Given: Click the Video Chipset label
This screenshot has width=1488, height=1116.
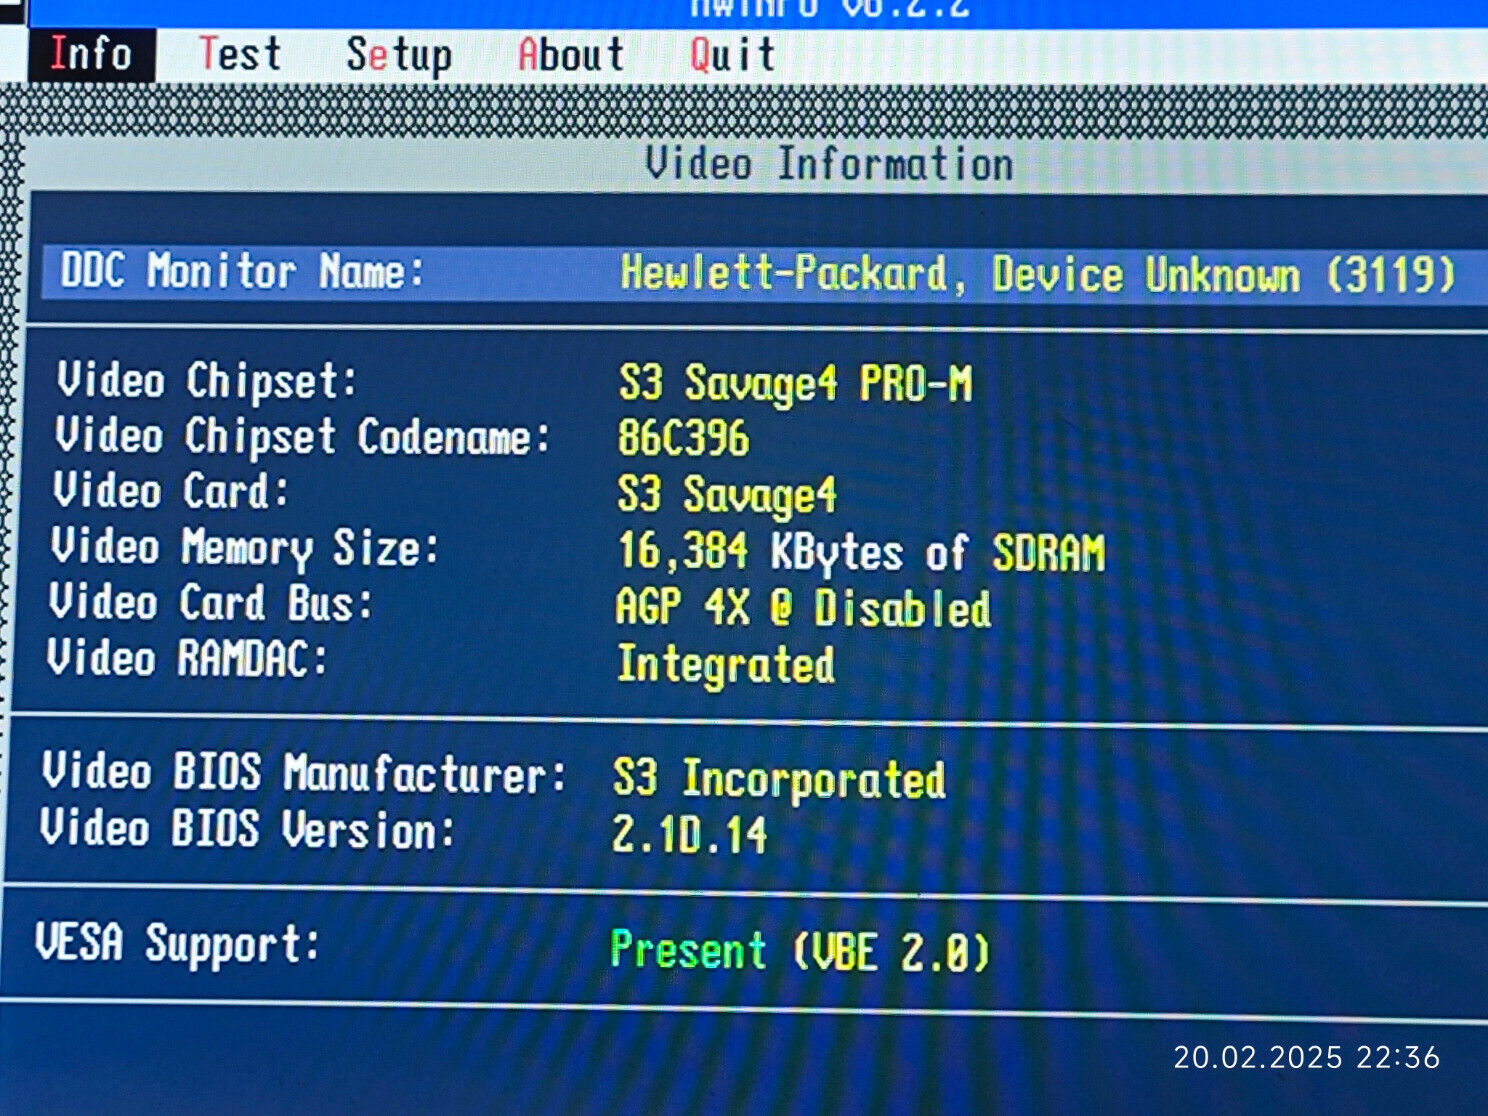Looking at the screenshot, I should (207, 381).
